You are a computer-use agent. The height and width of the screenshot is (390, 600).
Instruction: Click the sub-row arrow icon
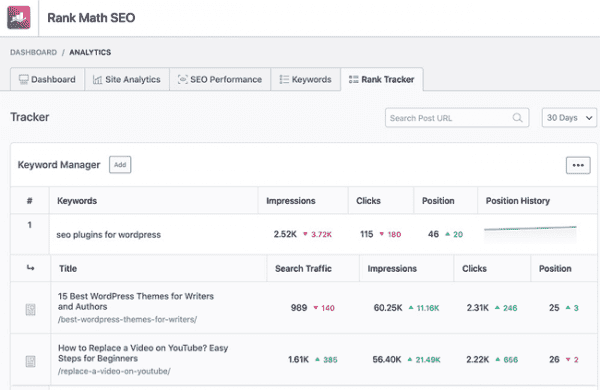[x=31, y=268]
